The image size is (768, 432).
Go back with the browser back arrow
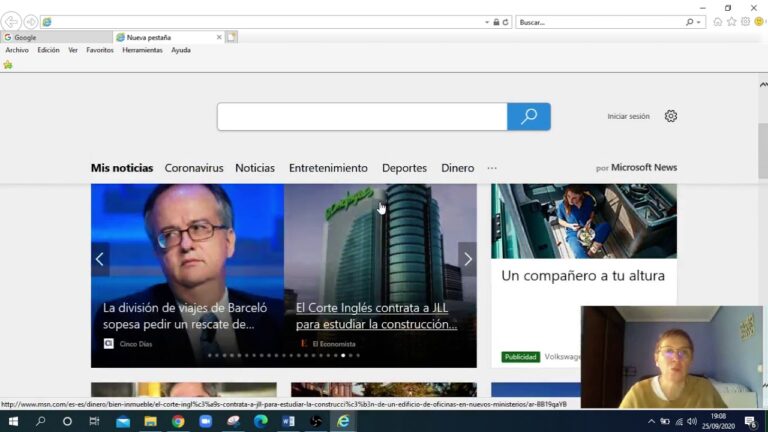point(11,22)
